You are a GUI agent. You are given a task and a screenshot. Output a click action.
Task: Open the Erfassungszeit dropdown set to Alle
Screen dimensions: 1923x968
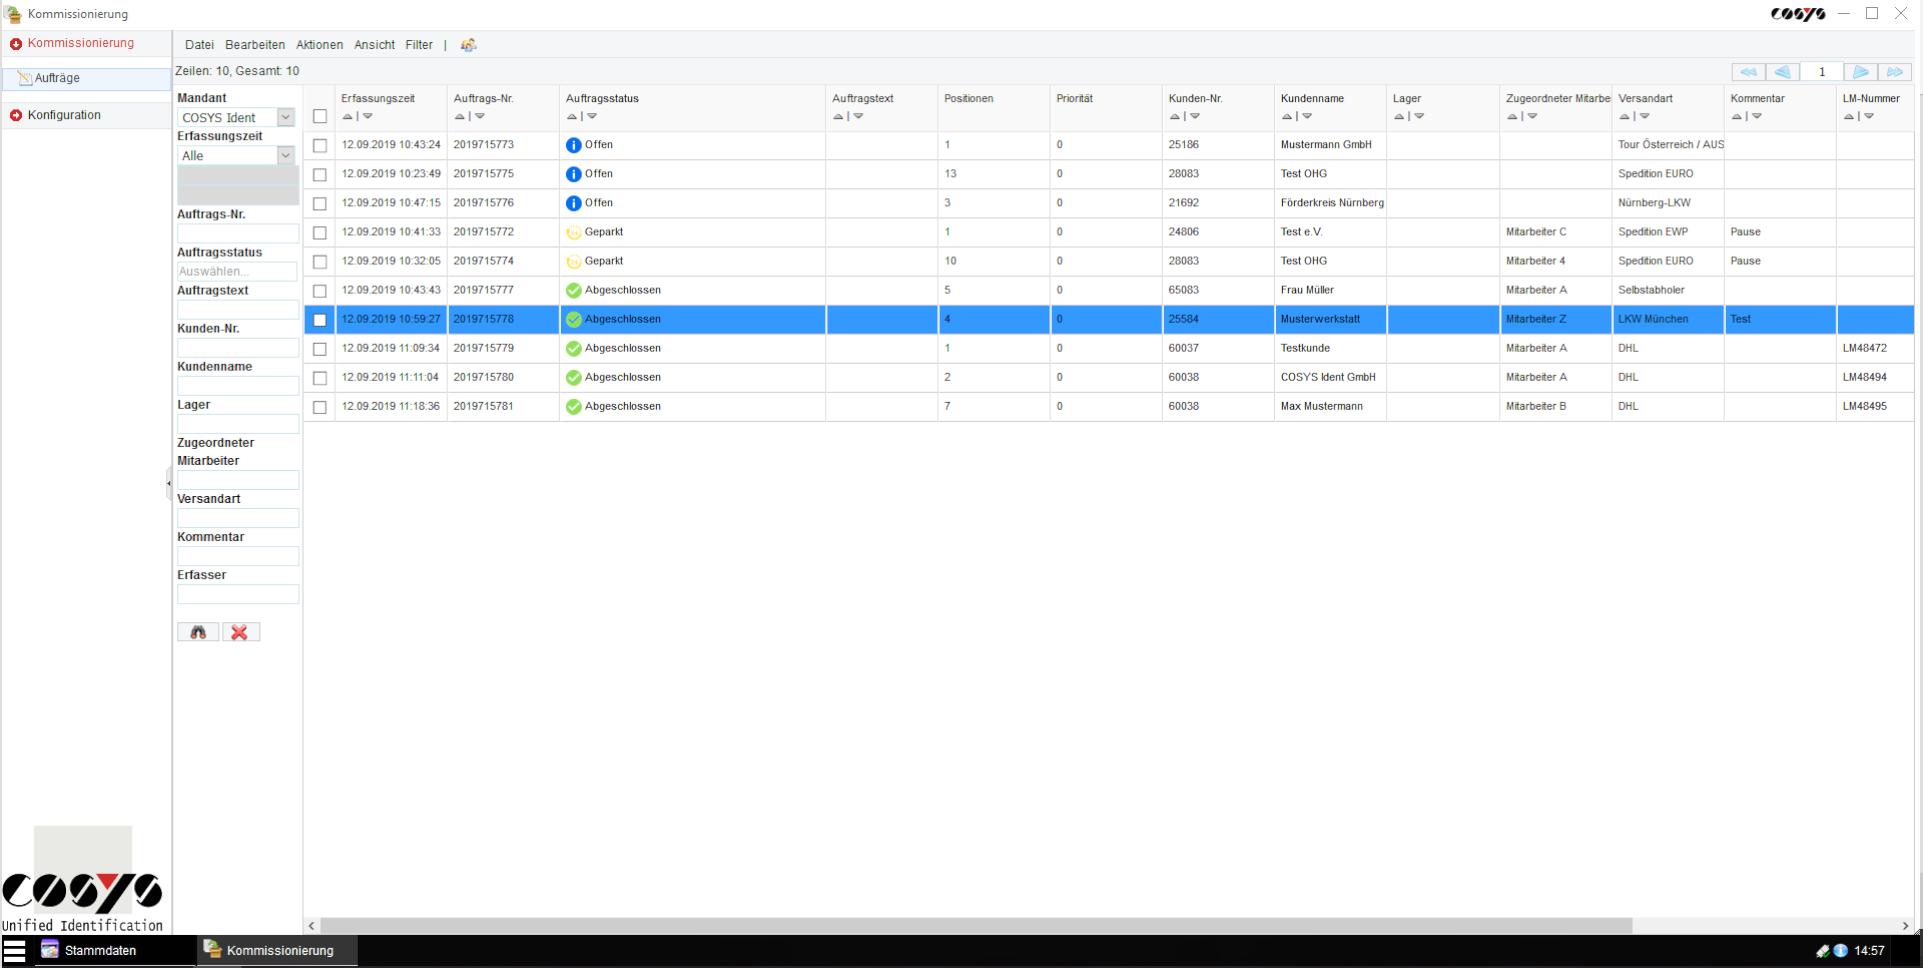pos(286,155)
